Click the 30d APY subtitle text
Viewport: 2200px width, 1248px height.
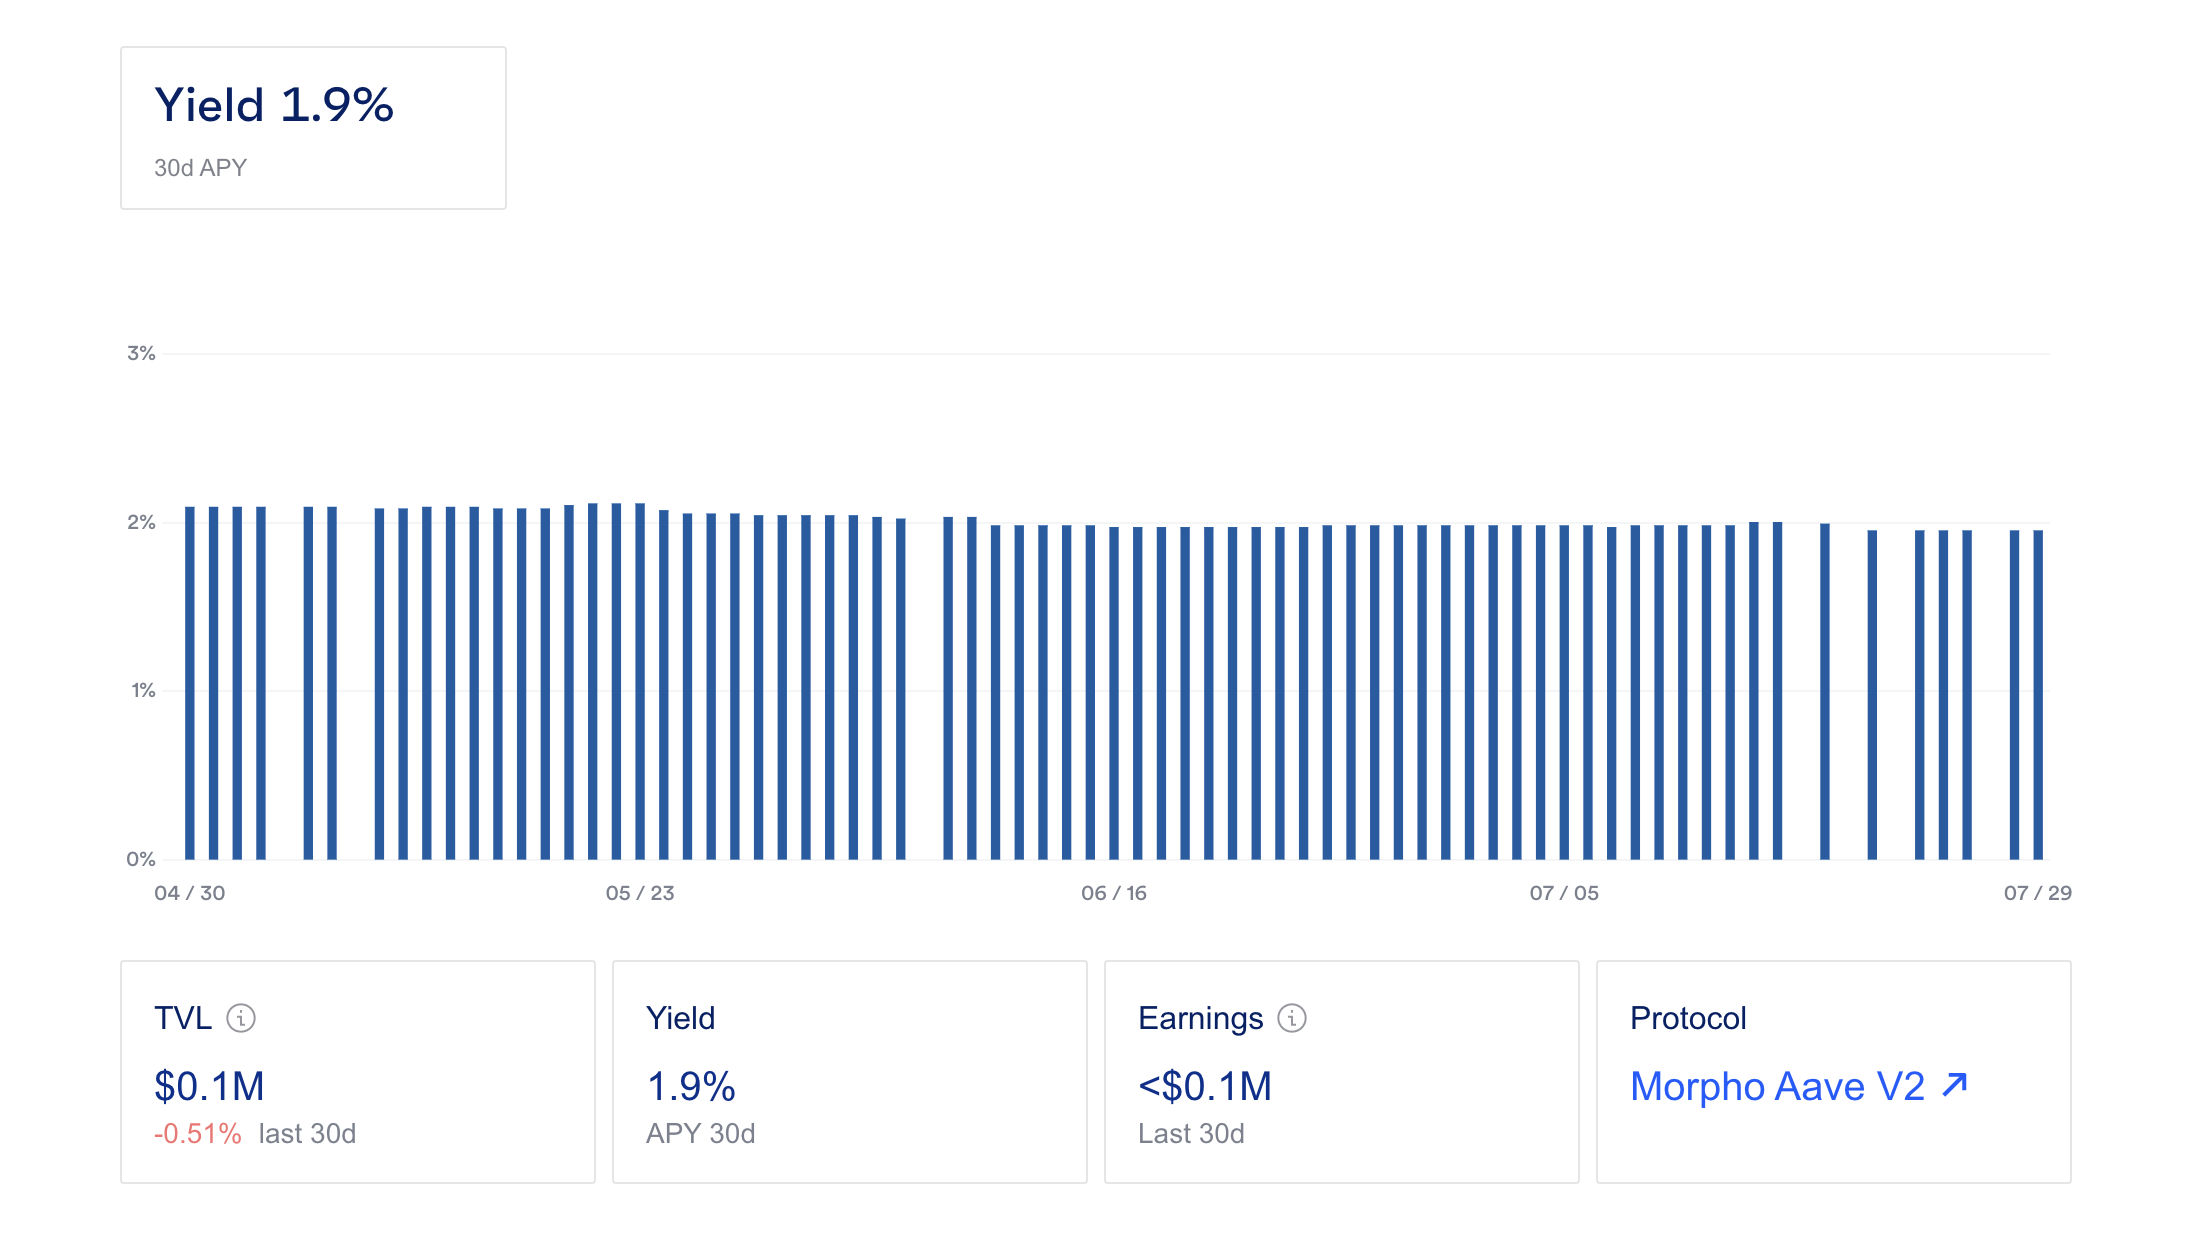199,168
